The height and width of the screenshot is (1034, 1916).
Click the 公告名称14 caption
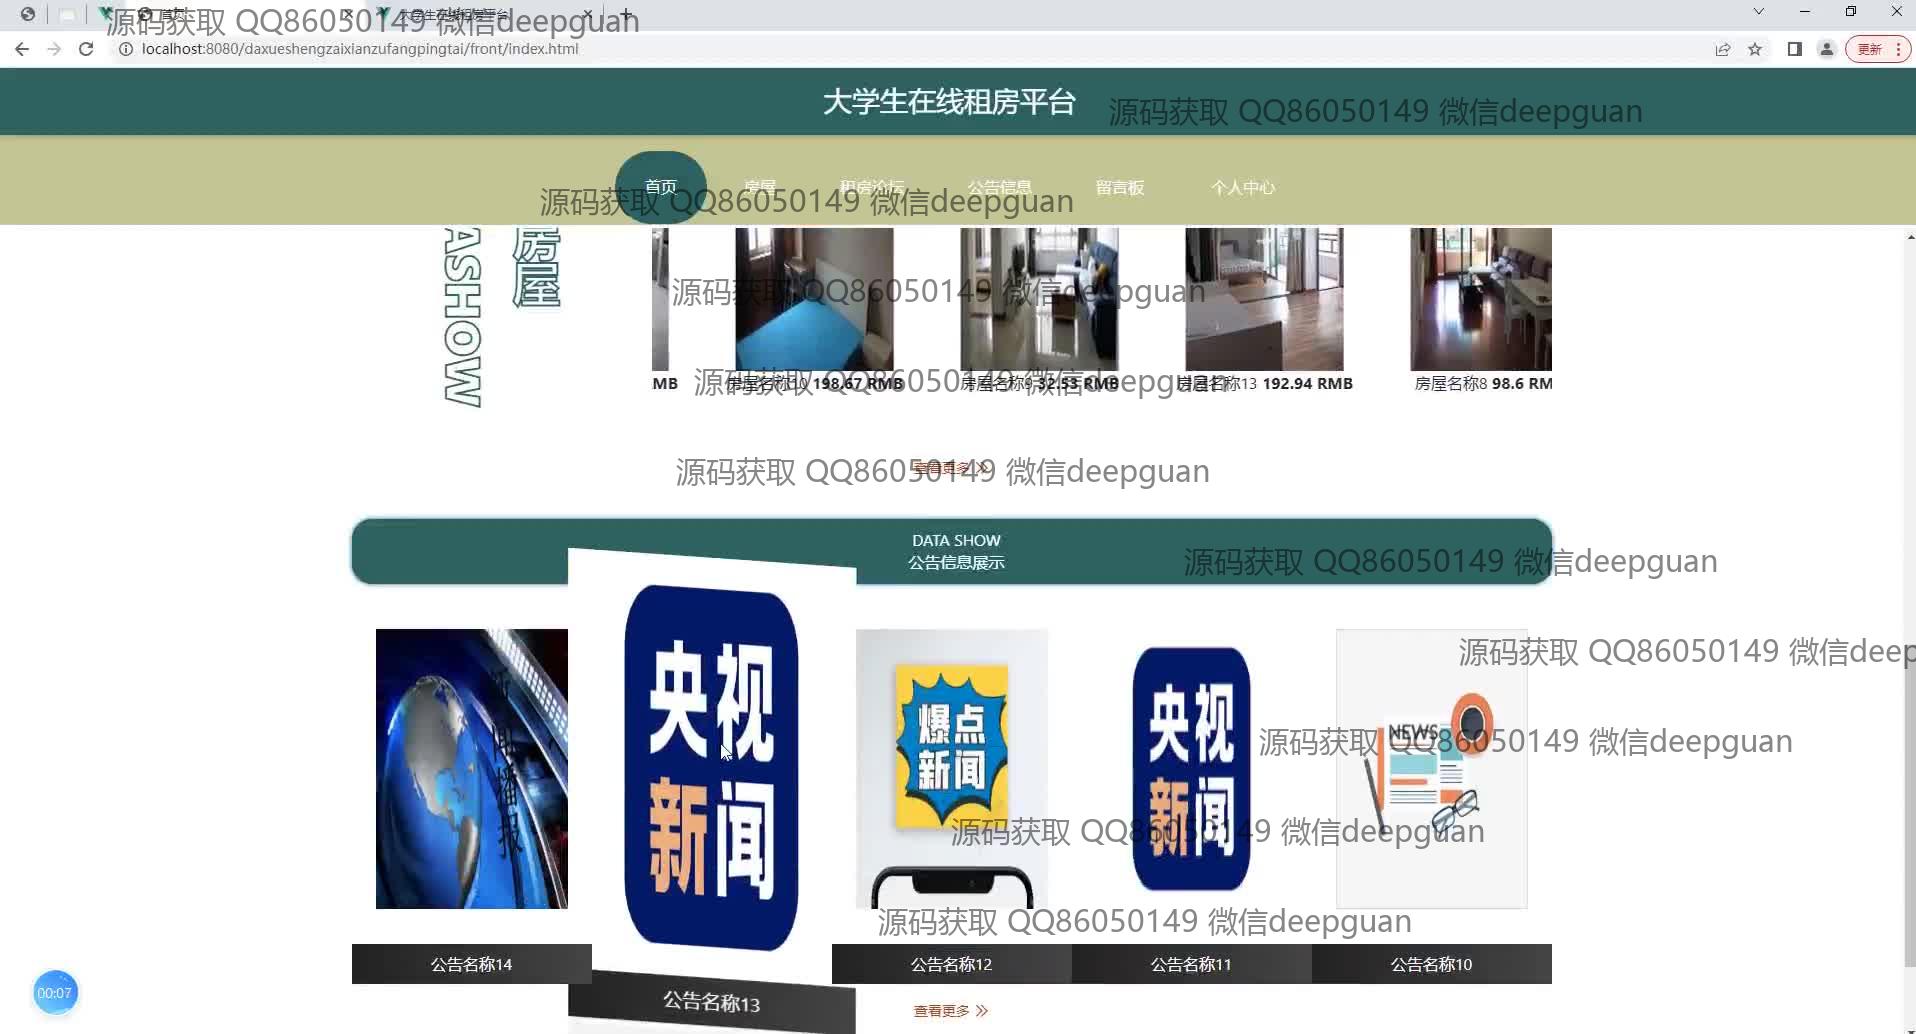click(x=471, y=964)
